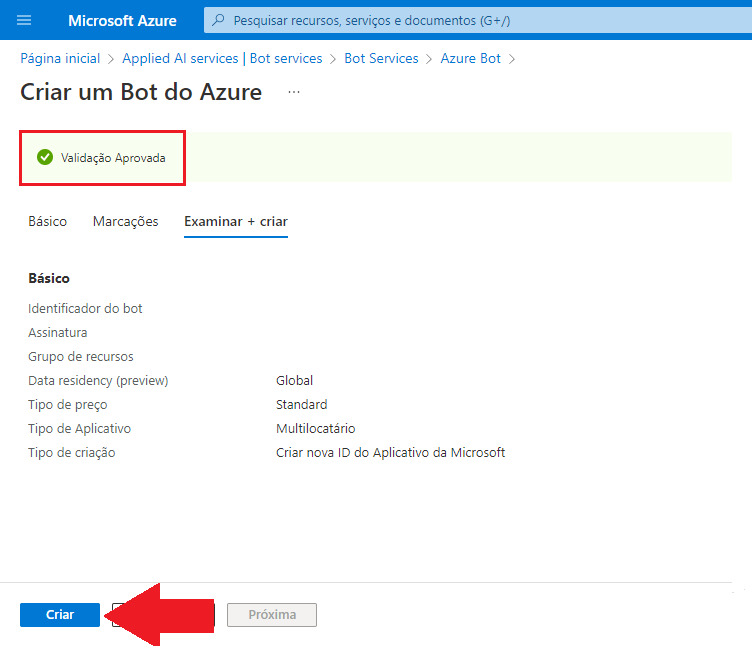Click Grupo de recursos label

pos(81,356)
